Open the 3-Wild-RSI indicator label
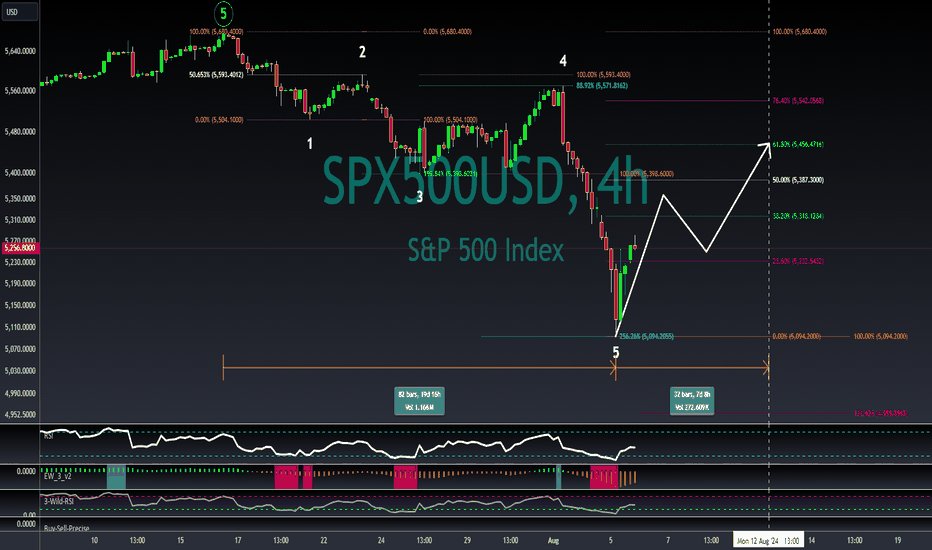This screenshot has height=550, width=932. [59, 501]
